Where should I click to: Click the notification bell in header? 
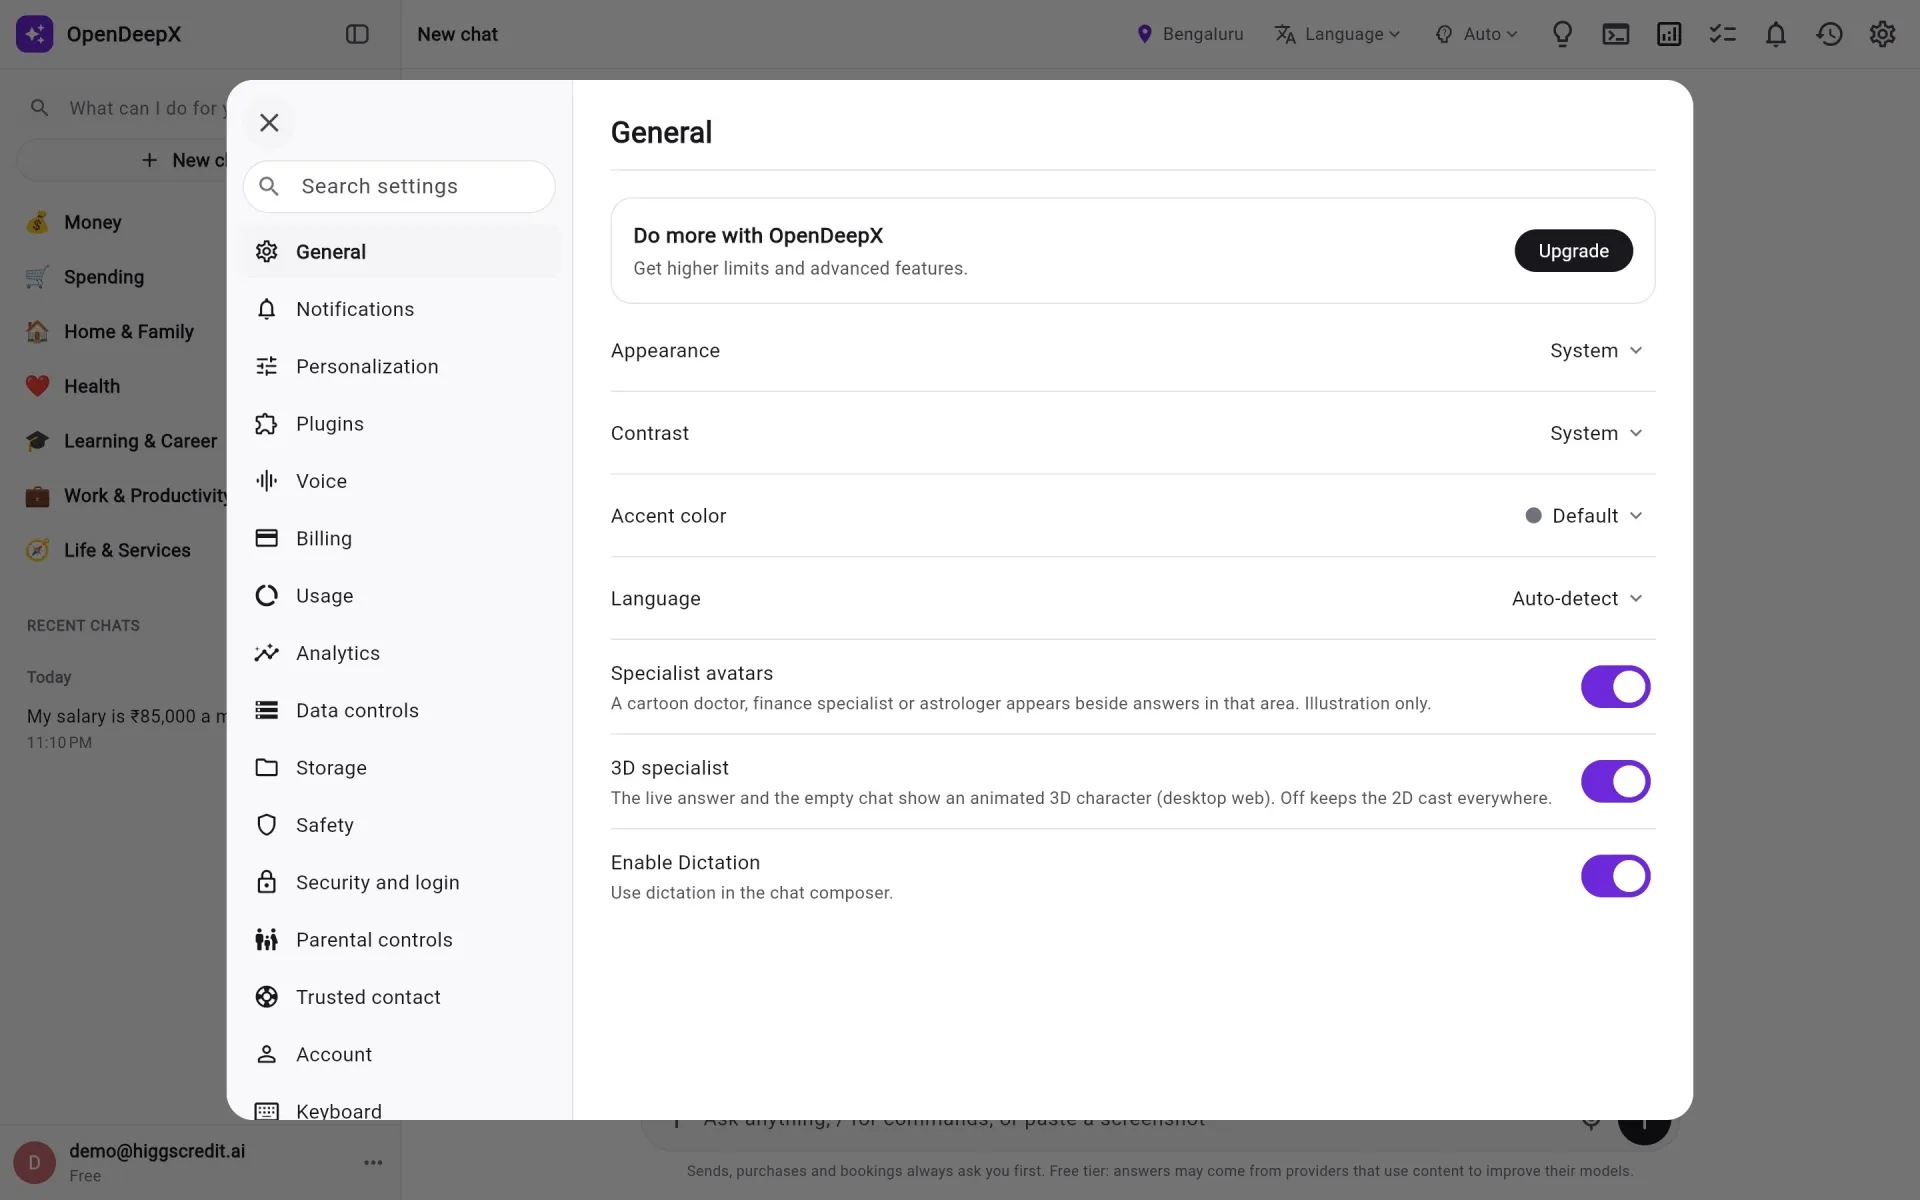tap(1776, 34)
